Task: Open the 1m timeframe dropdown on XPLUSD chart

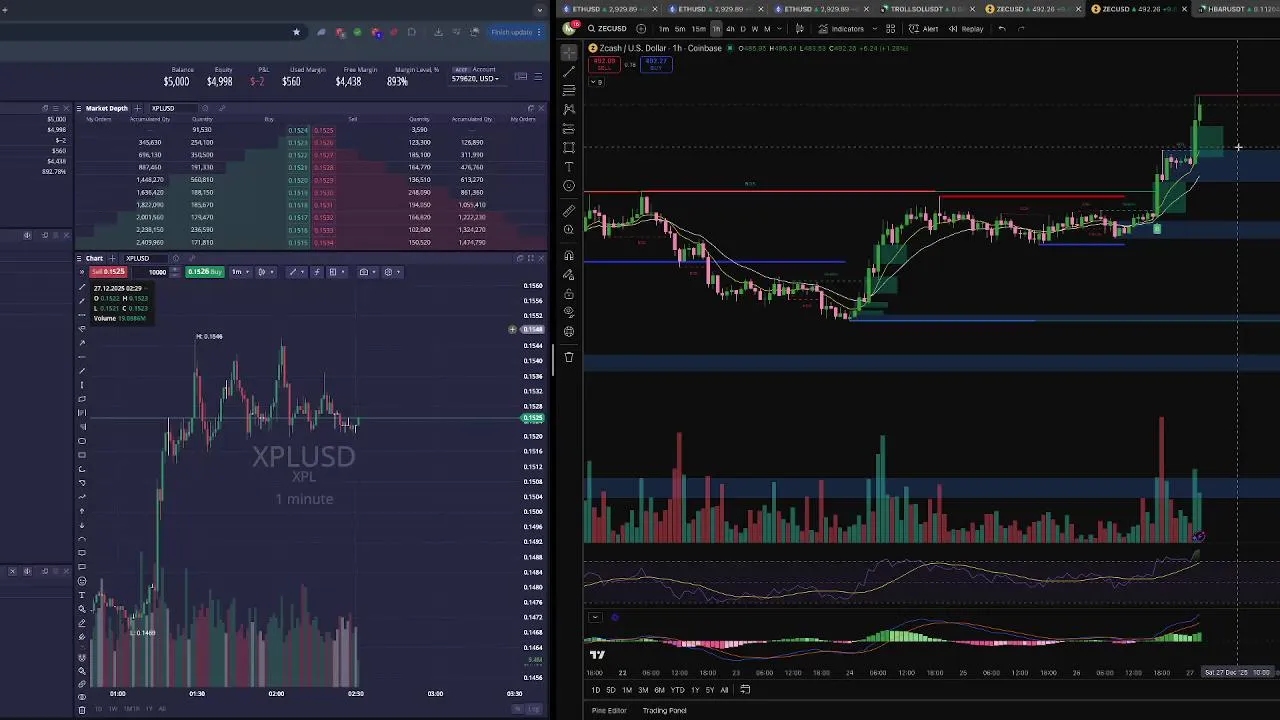Action: [x=241, y=272]
